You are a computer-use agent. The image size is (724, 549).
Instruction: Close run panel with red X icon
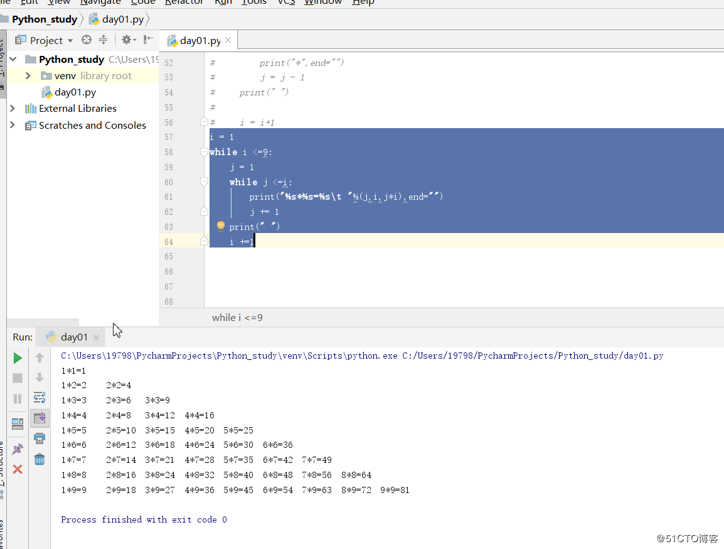tap(18, 469)
